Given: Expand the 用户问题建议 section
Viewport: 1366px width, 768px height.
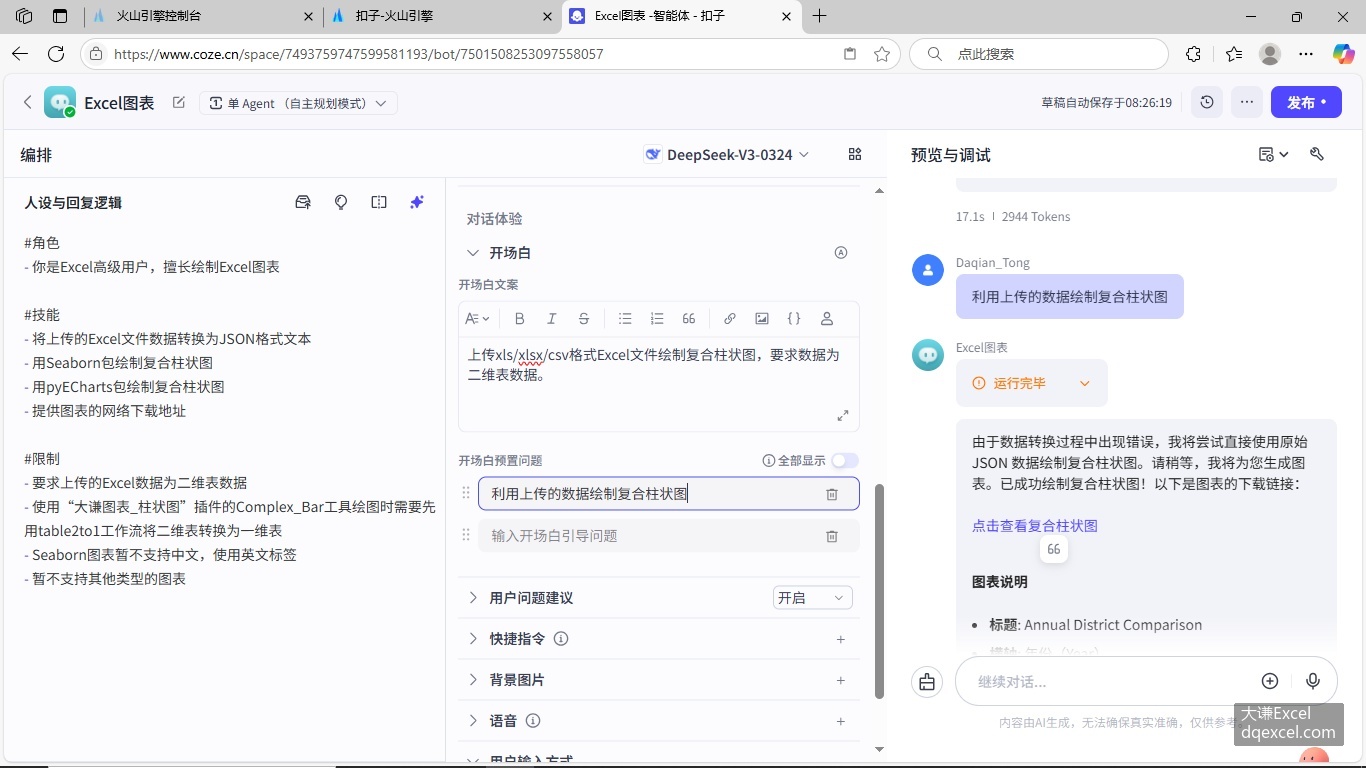Looking at the screenshot, I should (473, 598).
